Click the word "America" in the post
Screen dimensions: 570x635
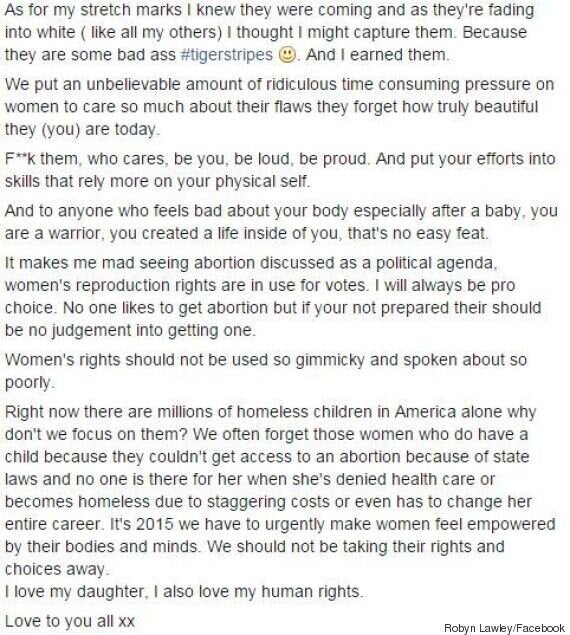(x=425, y=411)
